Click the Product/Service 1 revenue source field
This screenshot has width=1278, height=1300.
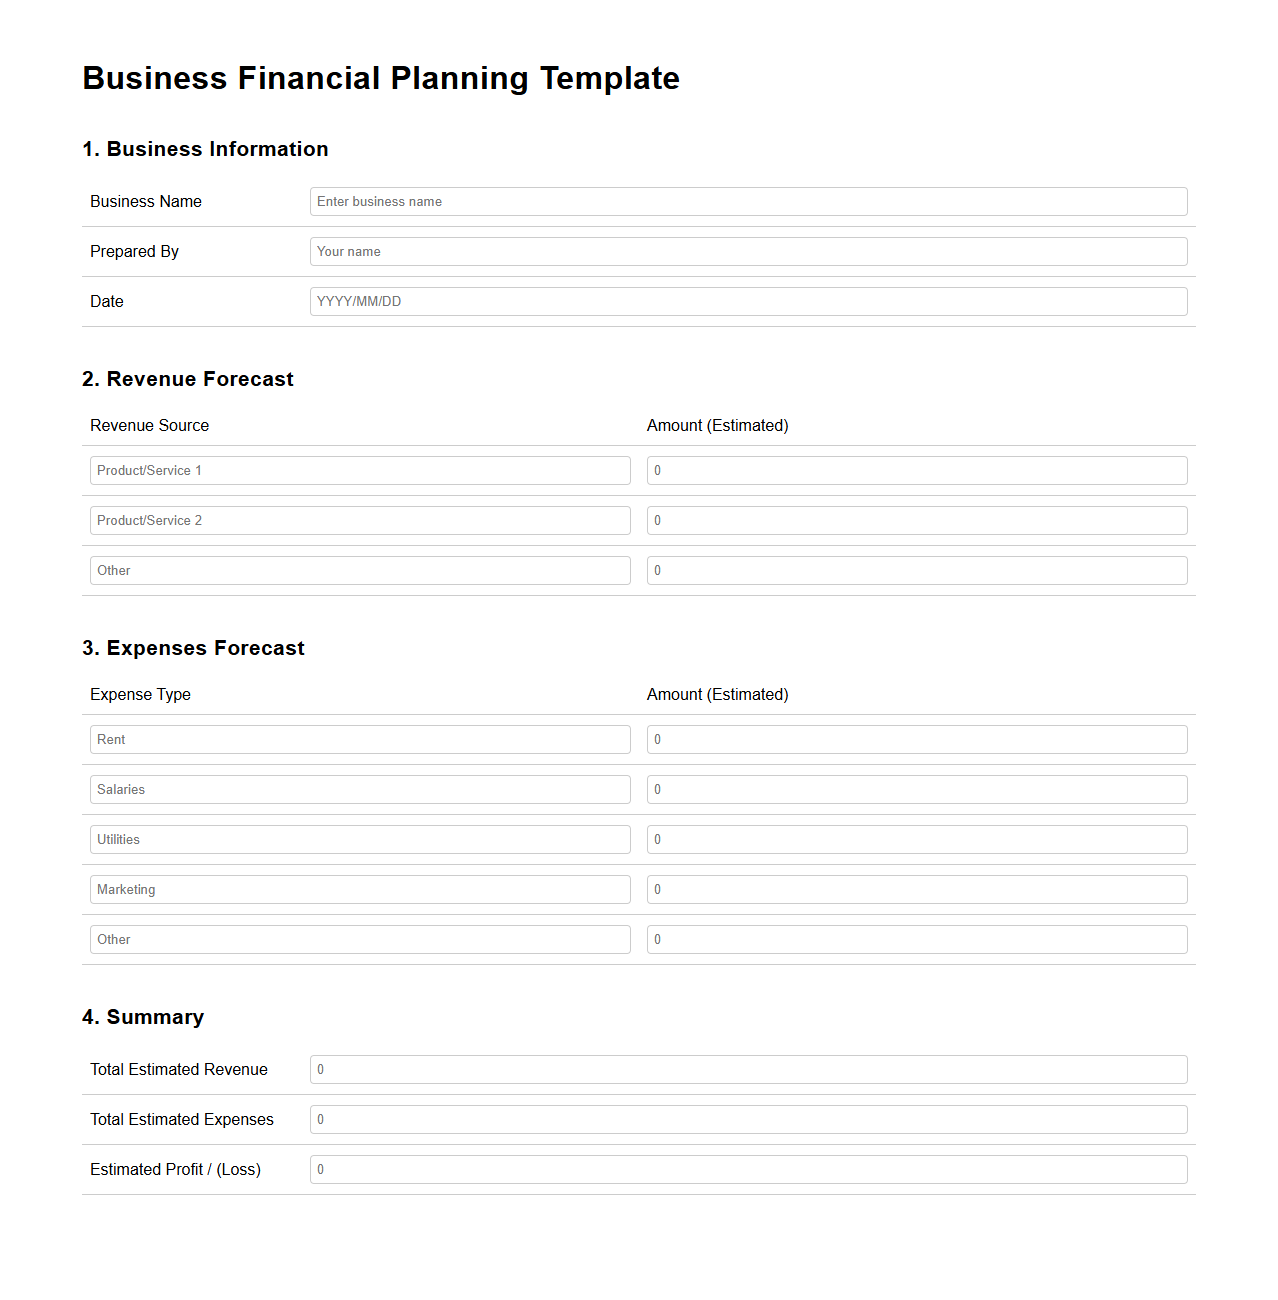360,470
